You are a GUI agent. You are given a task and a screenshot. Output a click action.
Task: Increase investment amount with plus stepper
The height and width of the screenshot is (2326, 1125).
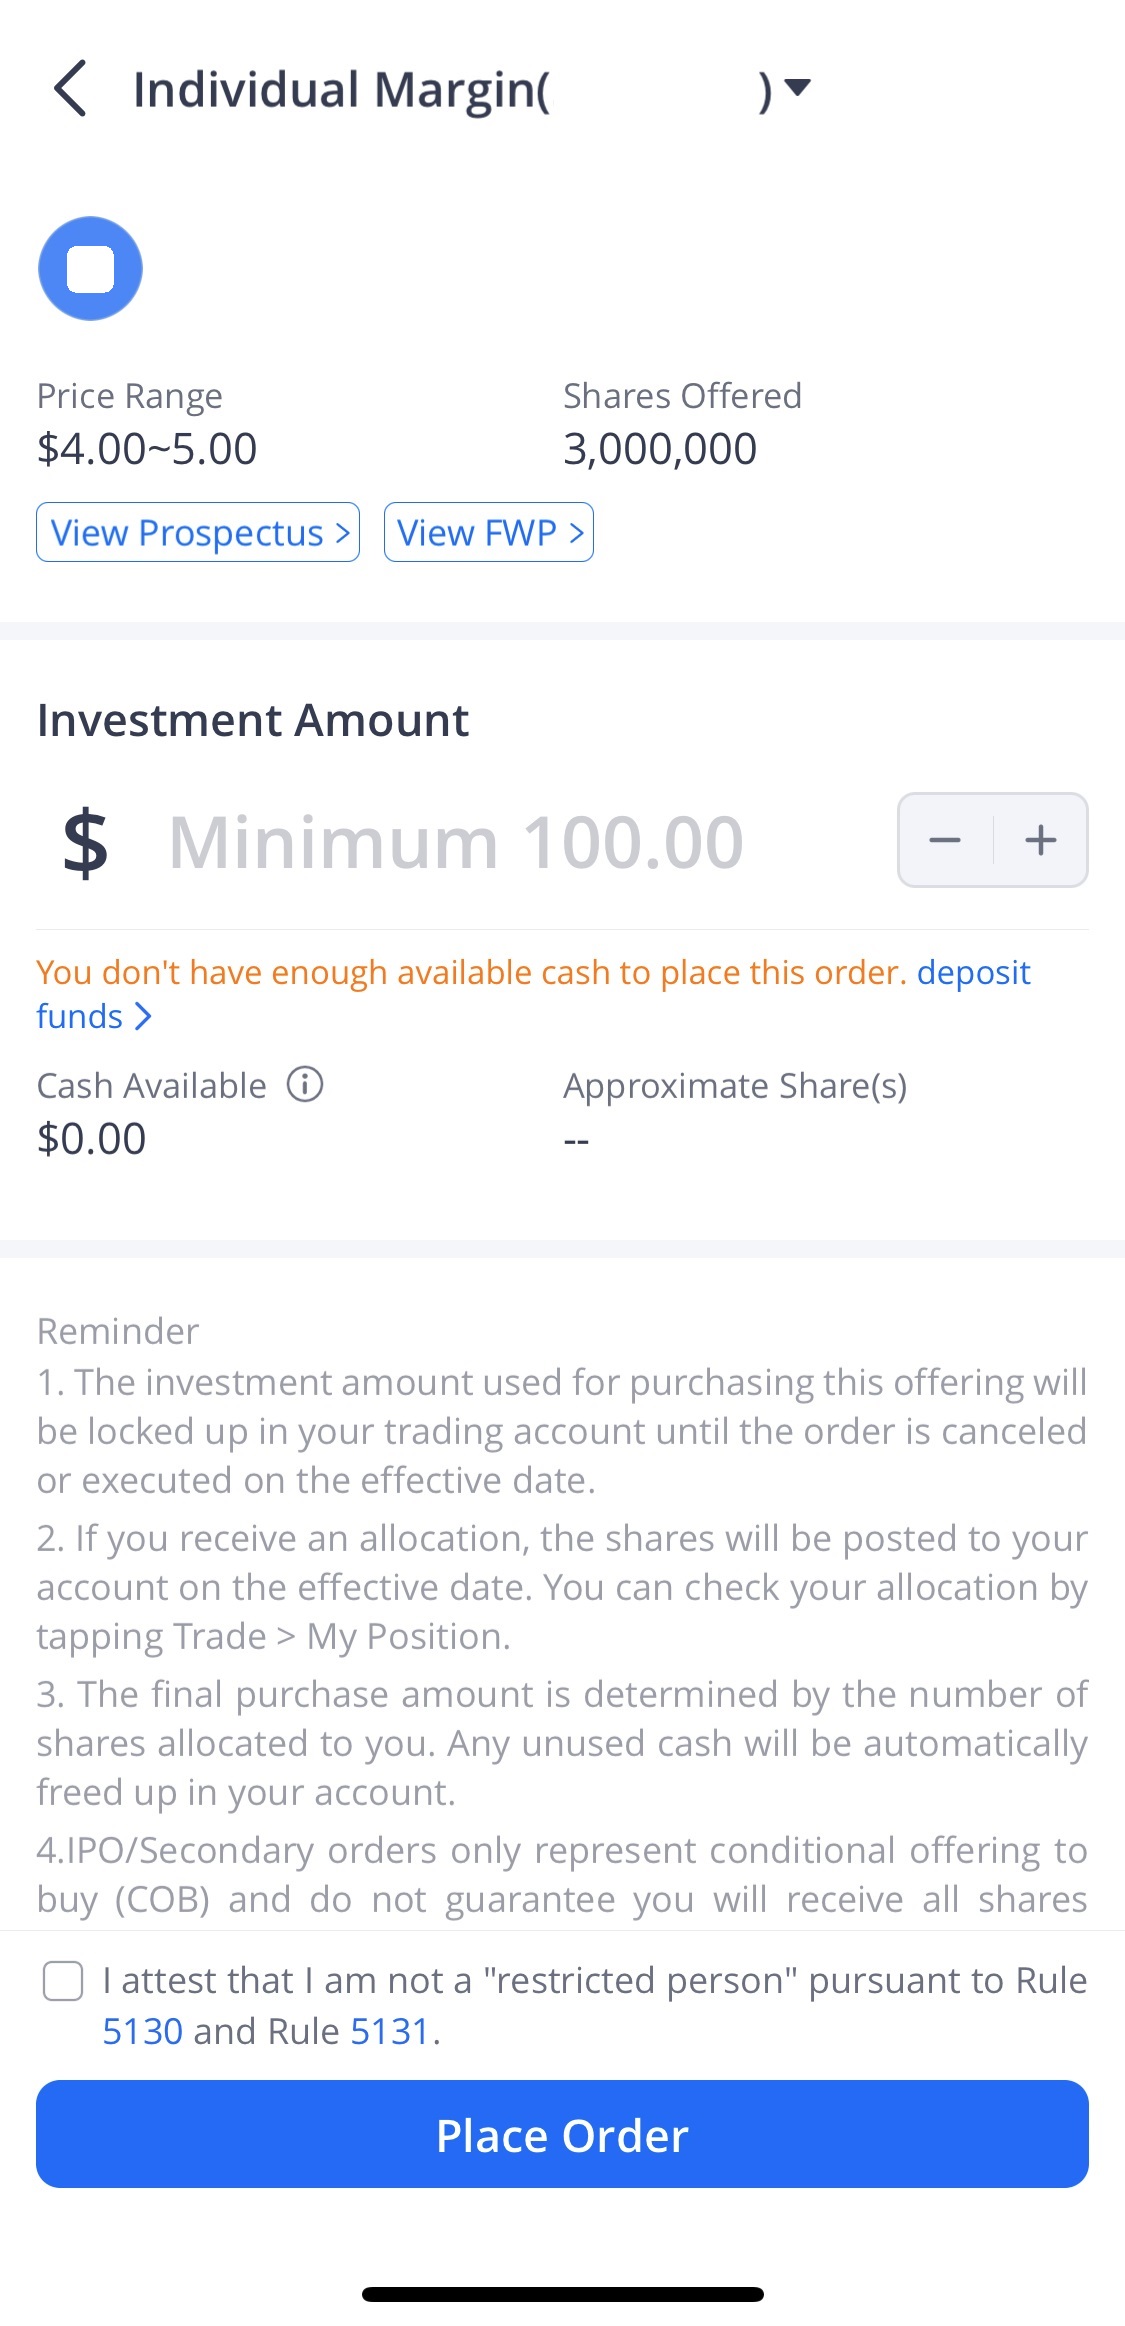(x=1039, y=840)
